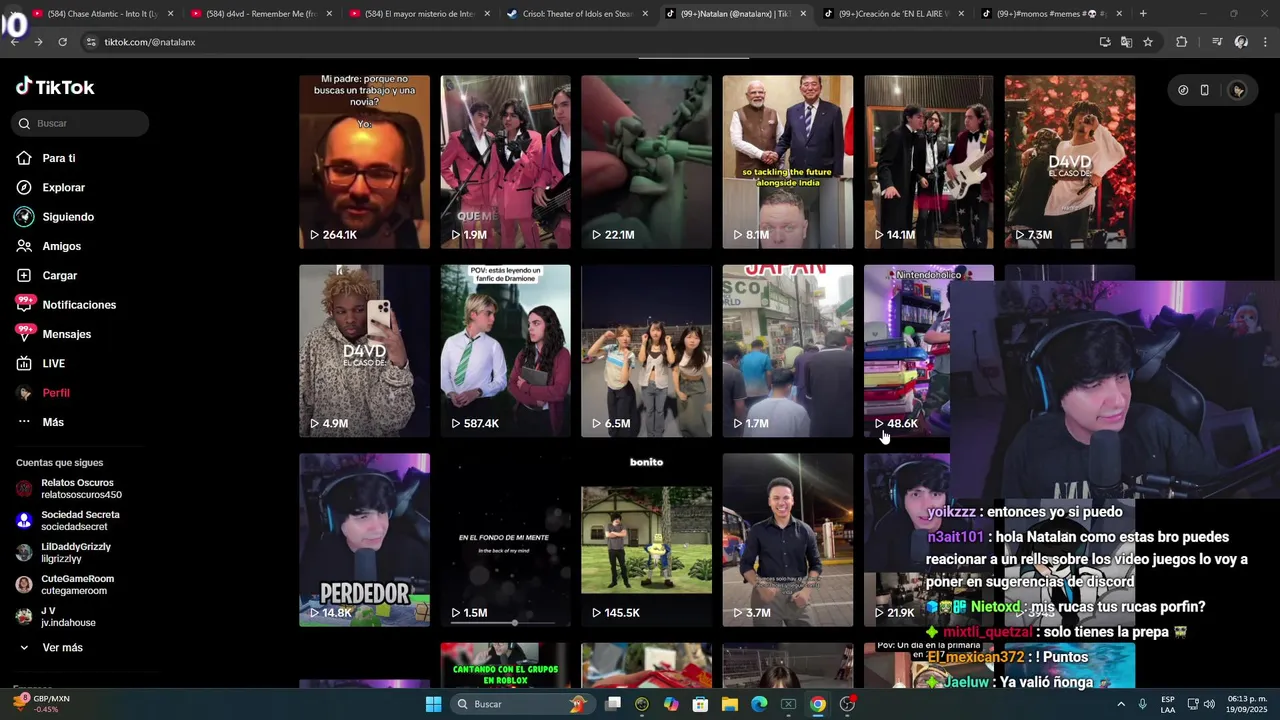Click the translate page icon

point(1126,42)
